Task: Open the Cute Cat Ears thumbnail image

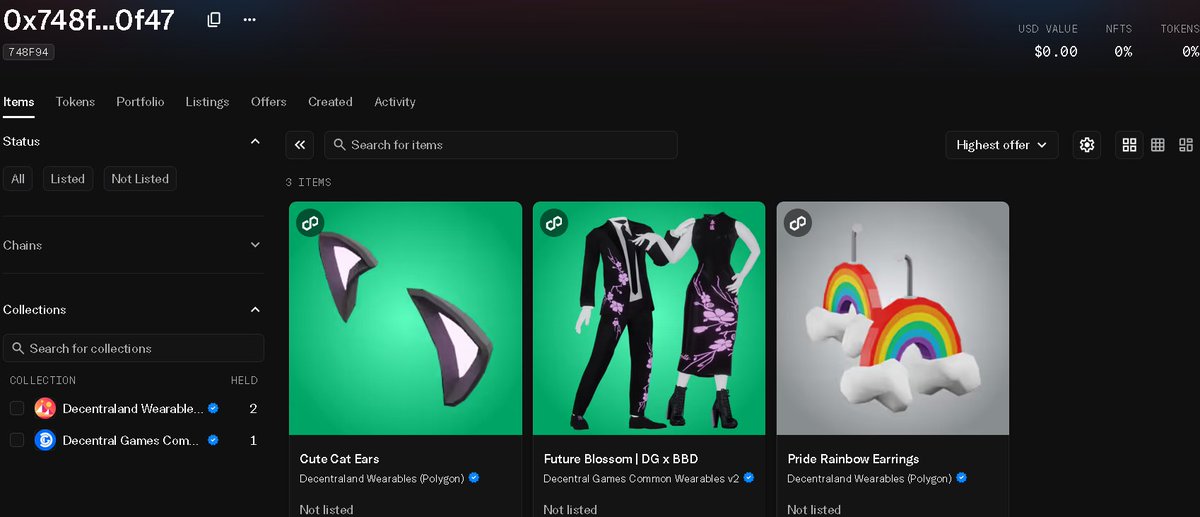Action: coord(405,318)
